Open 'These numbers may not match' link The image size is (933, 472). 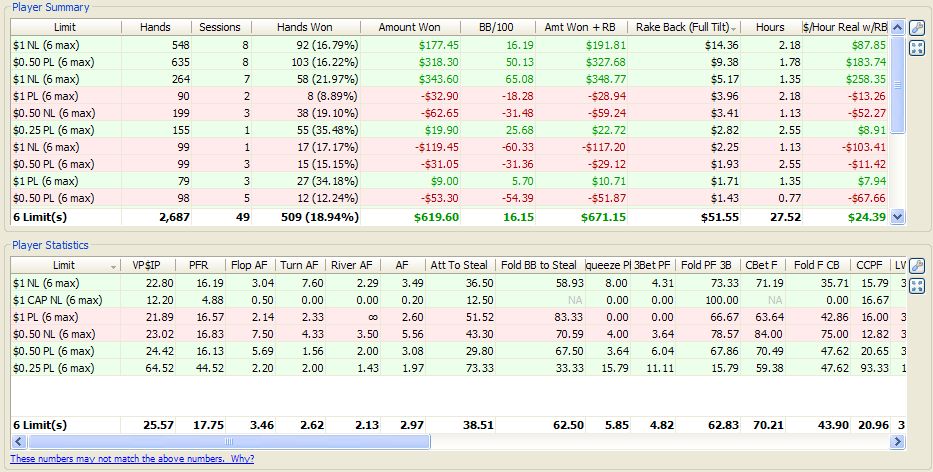(x=131, y=458)
